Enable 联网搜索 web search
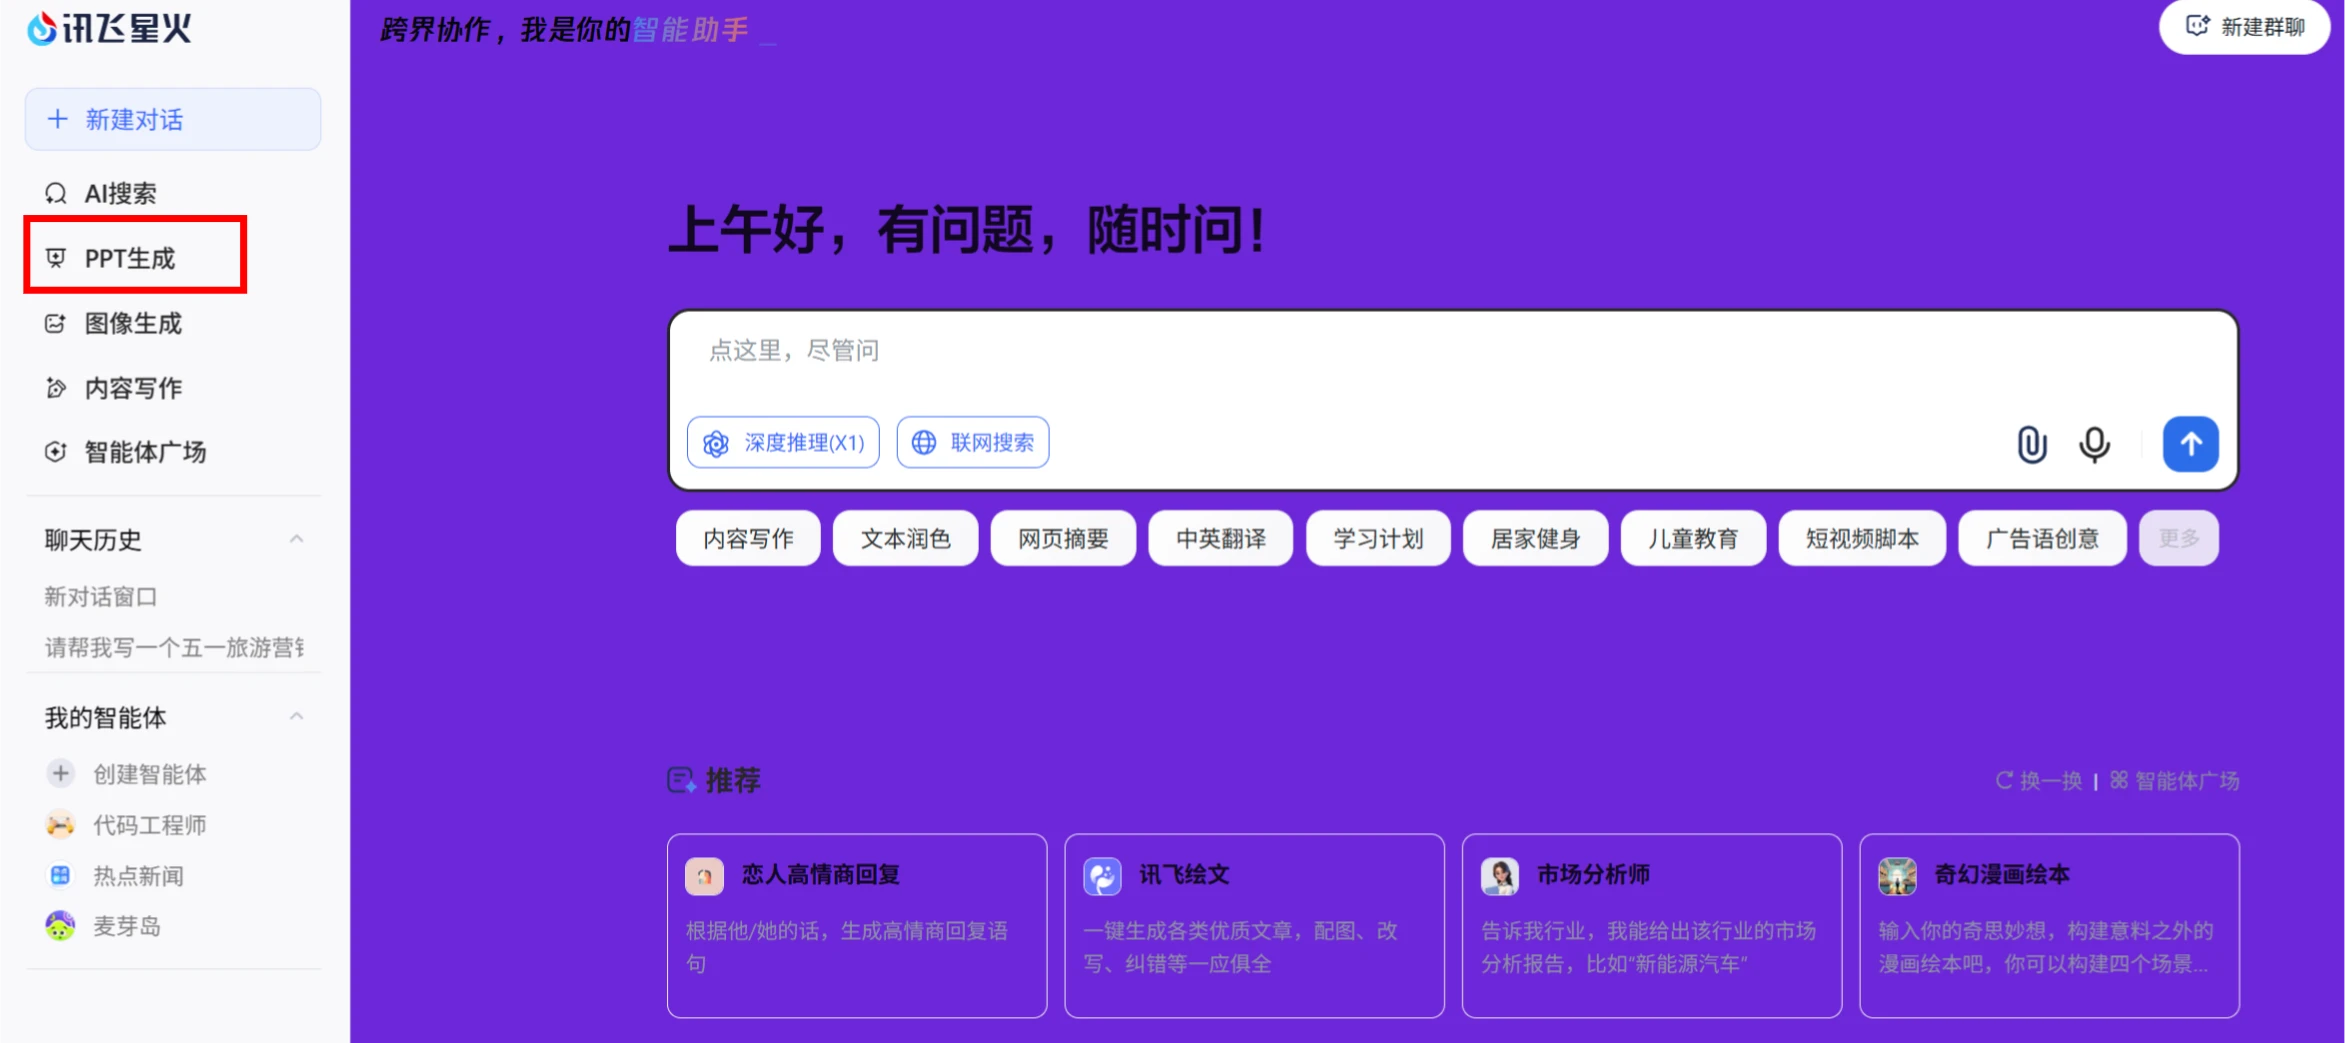2345x1043 pixels. point(972,442)
